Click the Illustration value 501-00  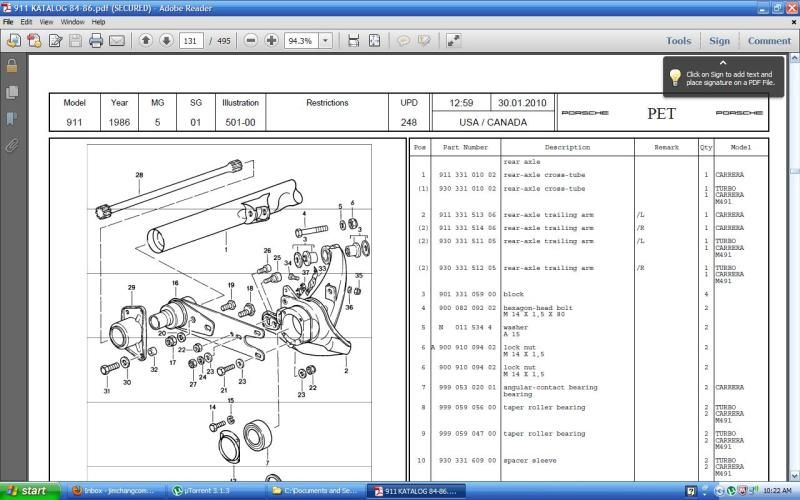[x=240, y=122]
